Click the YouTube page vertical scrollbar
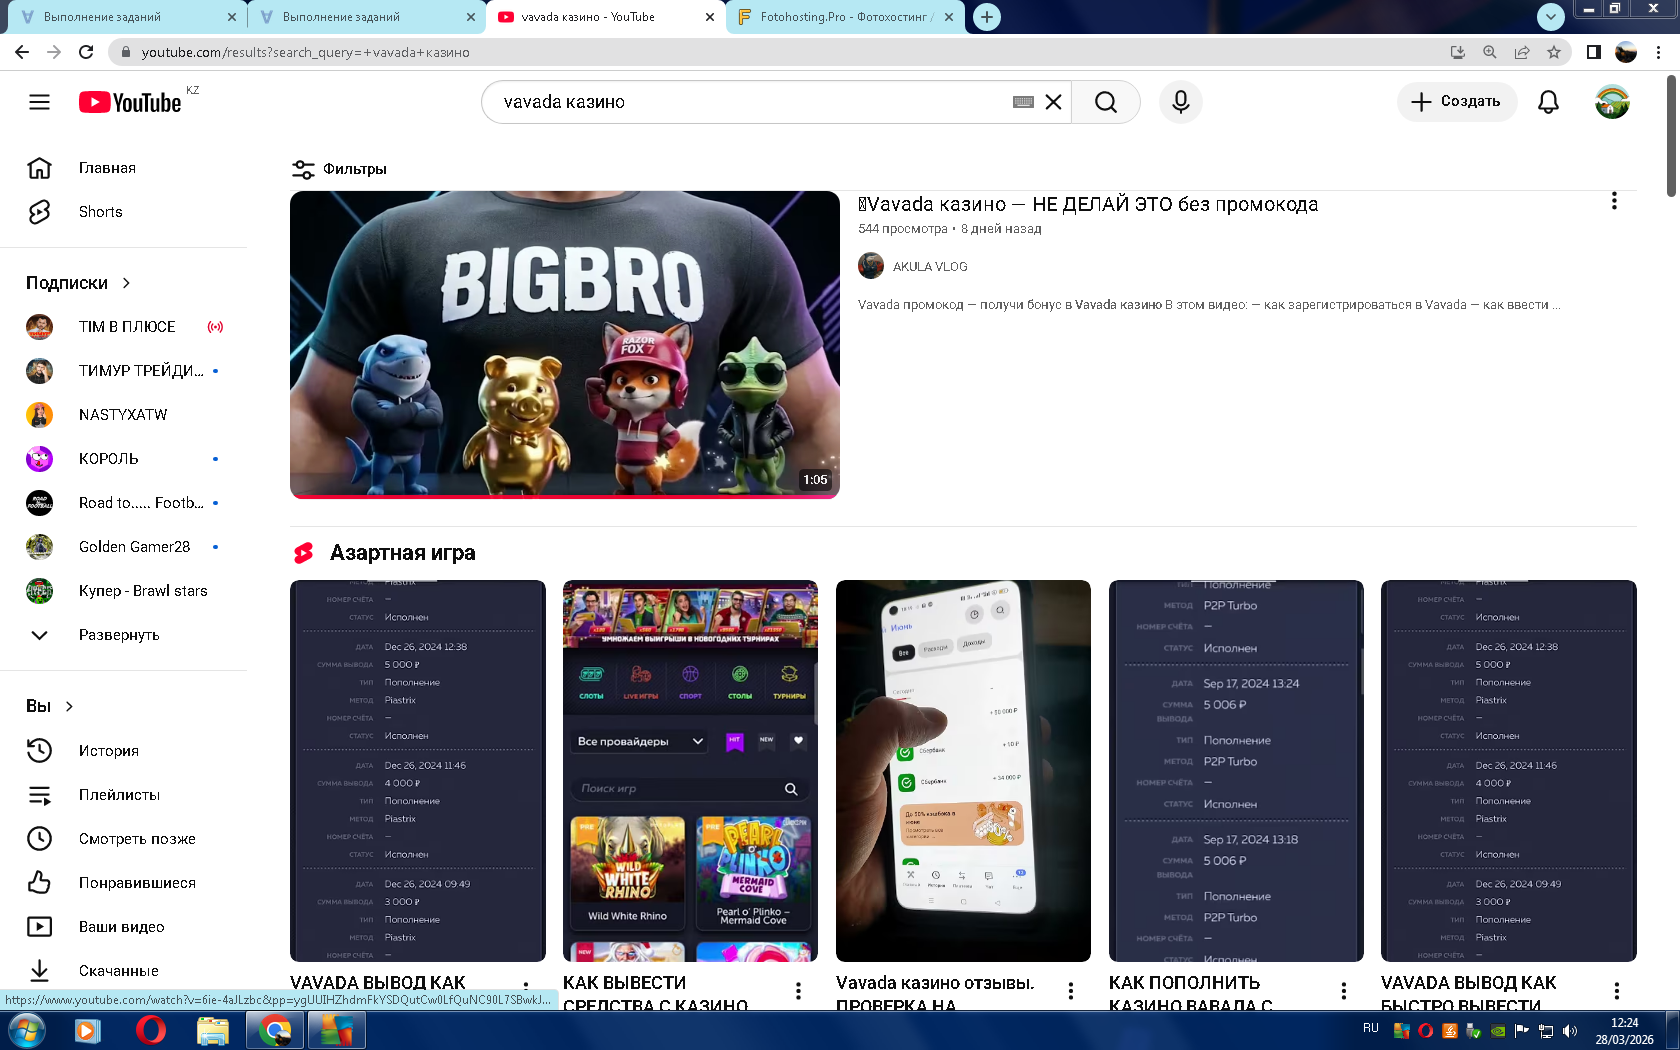Image resolution: width=1680 pixels, height=1050 pixels. coord(1672,136)
